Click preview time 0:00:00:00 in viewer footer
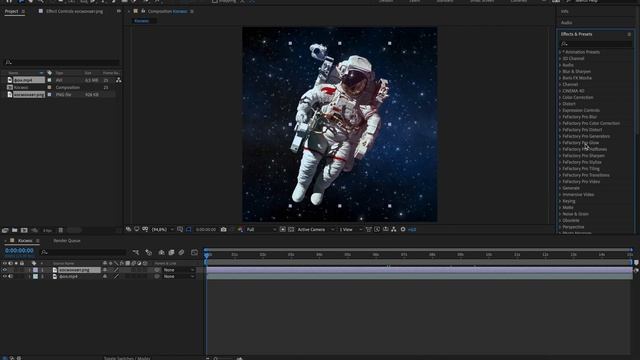The image size is (640, 360). point(206,229)
